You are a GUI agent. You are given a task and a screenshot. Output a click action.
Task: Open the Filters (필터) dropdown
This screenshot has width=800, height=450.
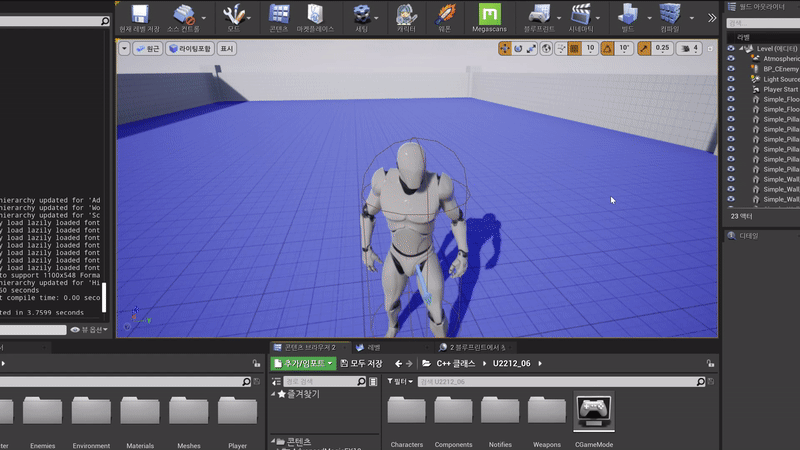pos(399,382)
